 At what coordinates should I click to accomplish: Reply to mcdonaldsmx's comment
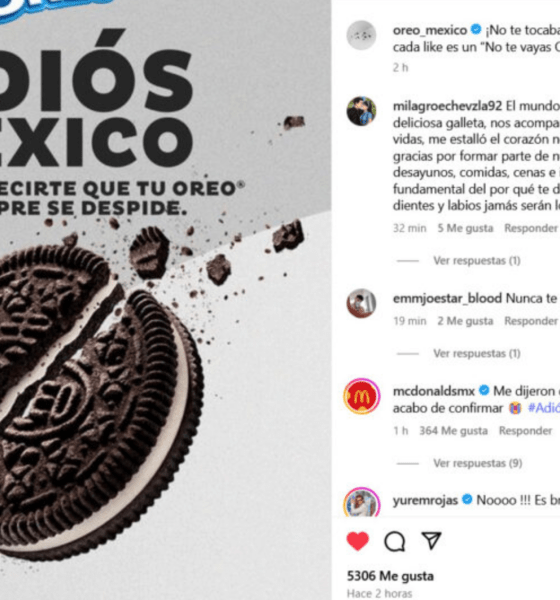525,430
